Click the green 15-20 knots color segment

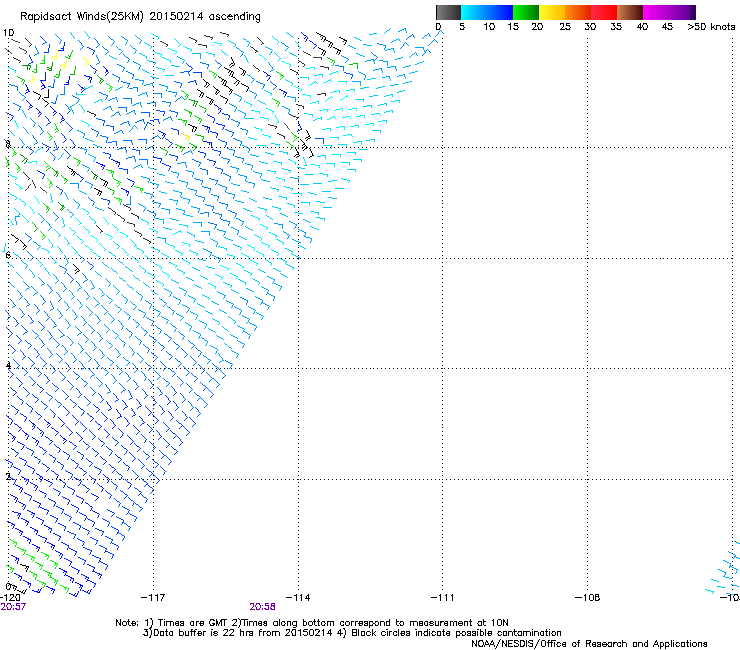tap(526, 12)
